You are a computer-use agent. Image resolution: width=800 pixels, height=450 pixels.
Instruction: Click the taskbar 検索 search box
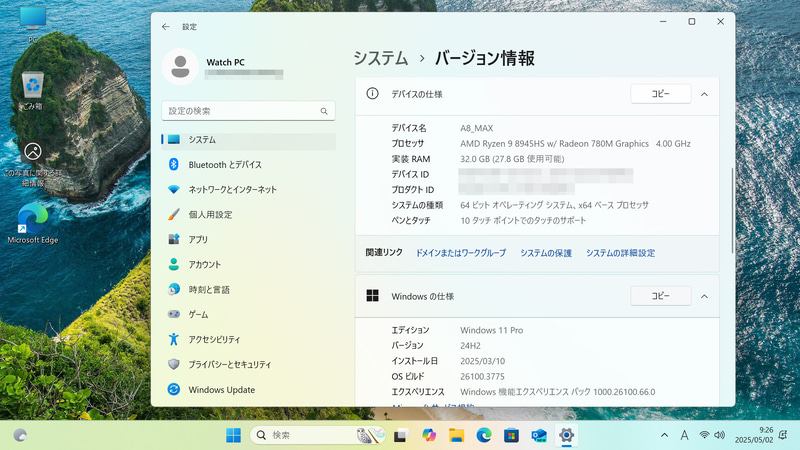(317, 435)
